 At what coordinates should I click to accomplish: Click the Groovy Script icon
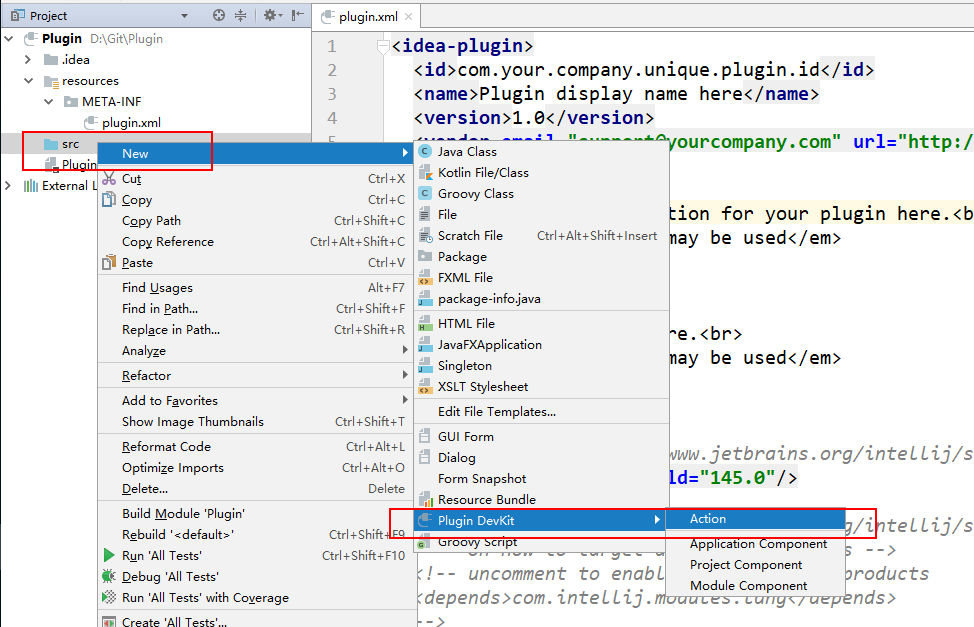423,543
